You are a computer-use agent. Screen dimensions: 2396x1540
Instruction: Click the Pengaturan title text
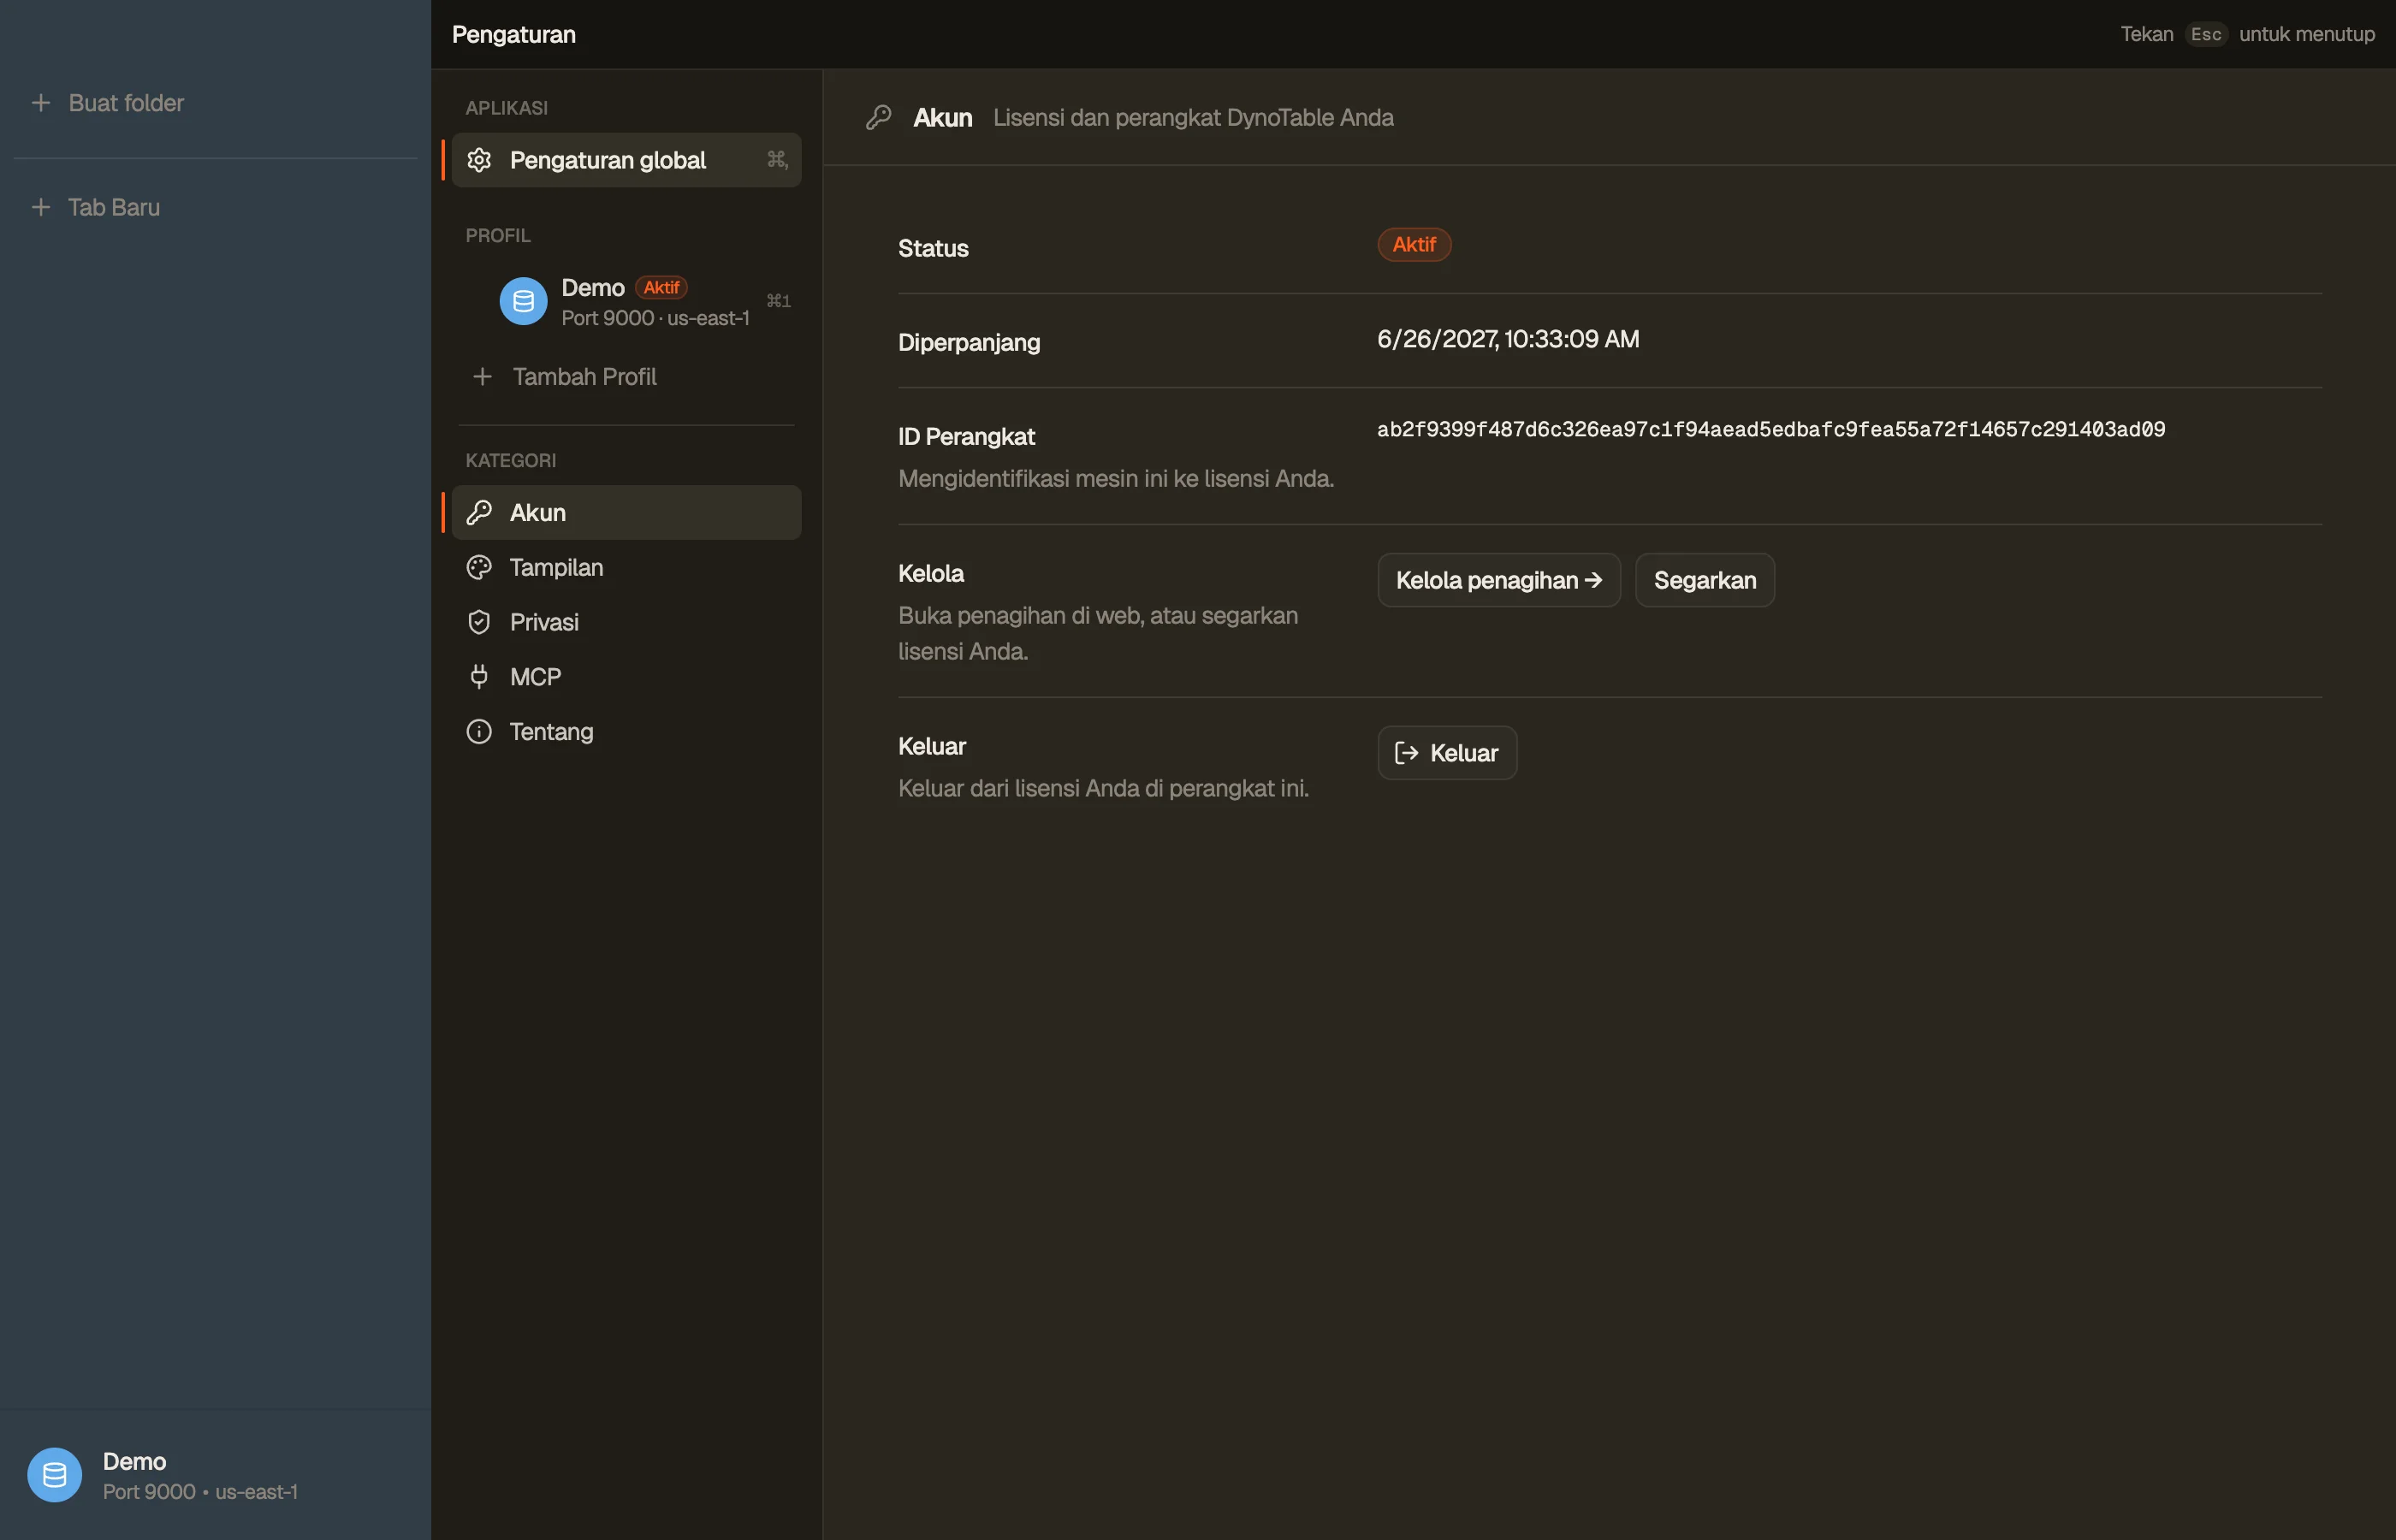(514, 35)
